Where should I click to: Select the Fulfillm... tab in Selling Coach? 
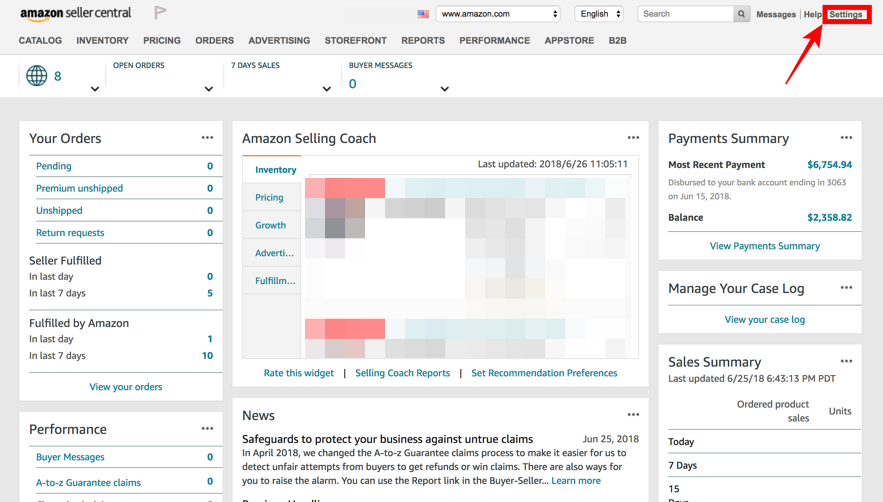point(272,281)
